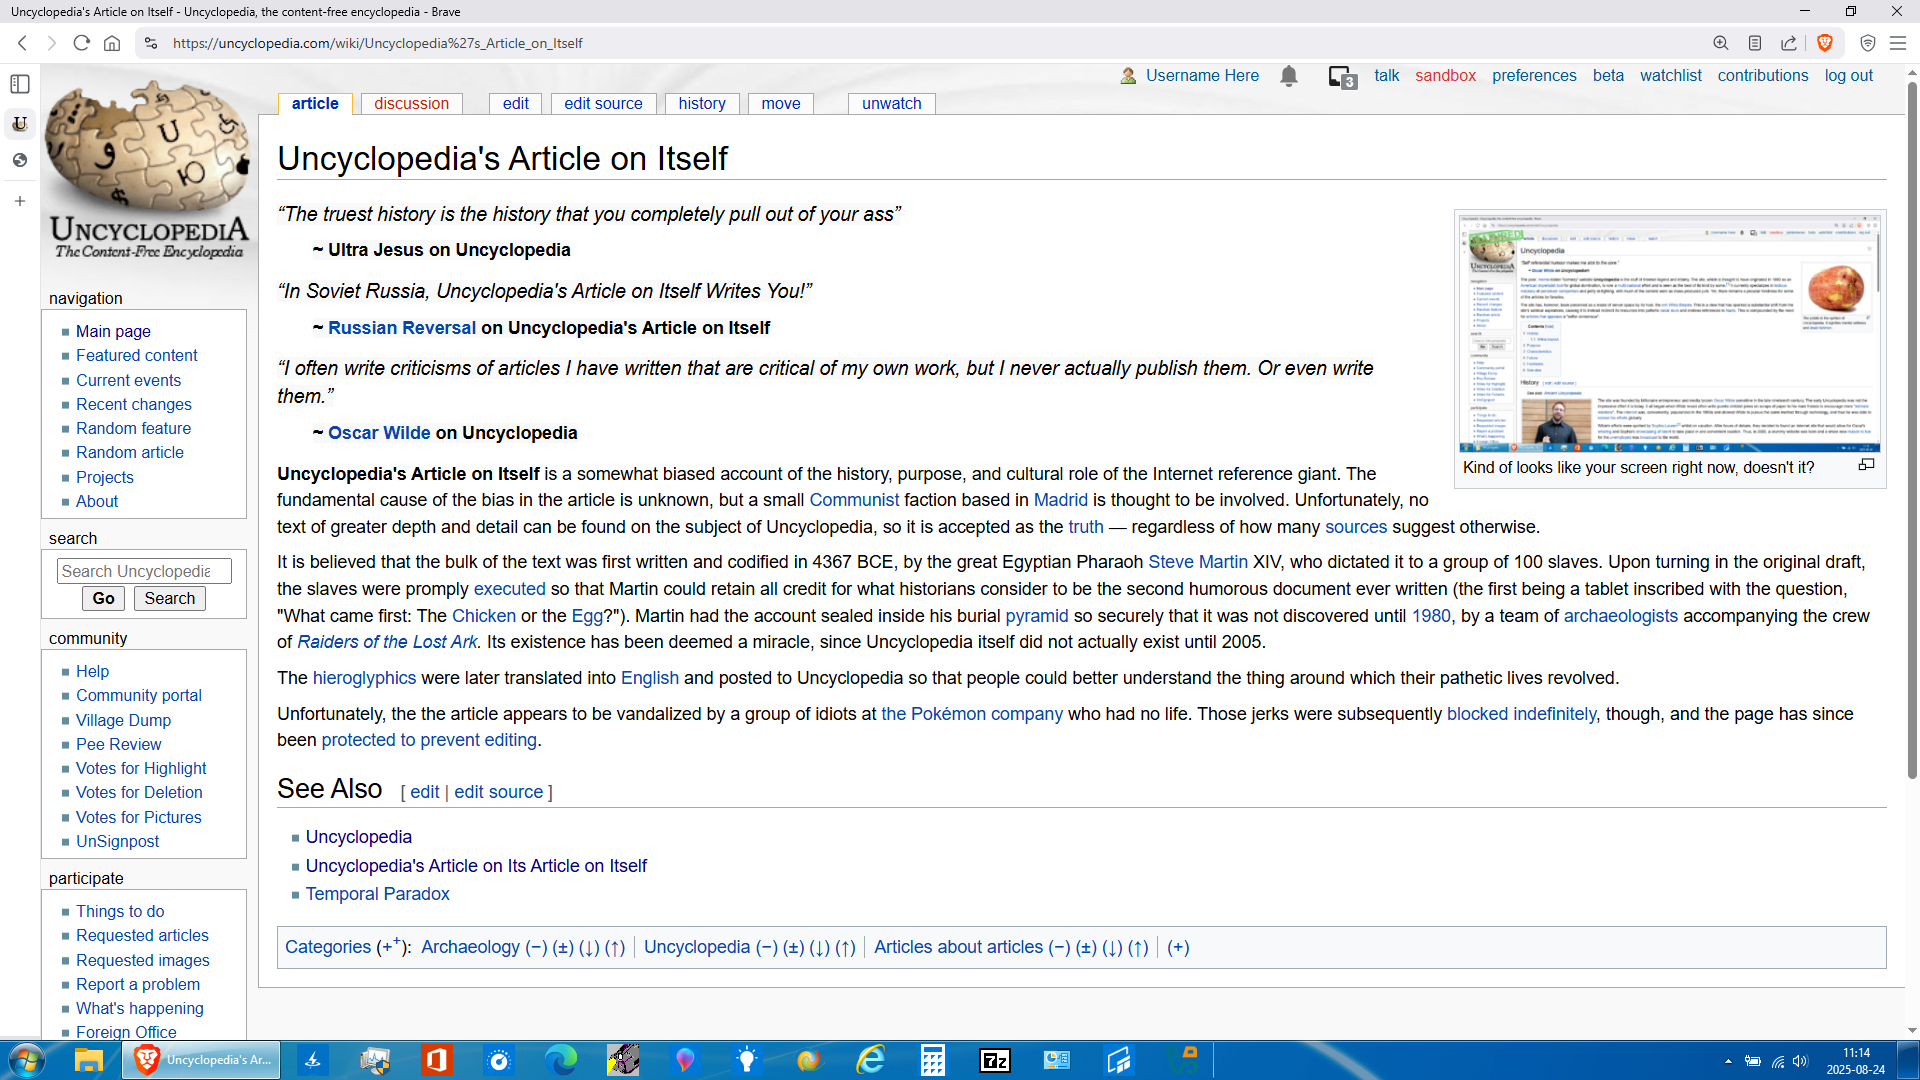Open the browser home page
1920x1080 pixels.
point(112,43)
